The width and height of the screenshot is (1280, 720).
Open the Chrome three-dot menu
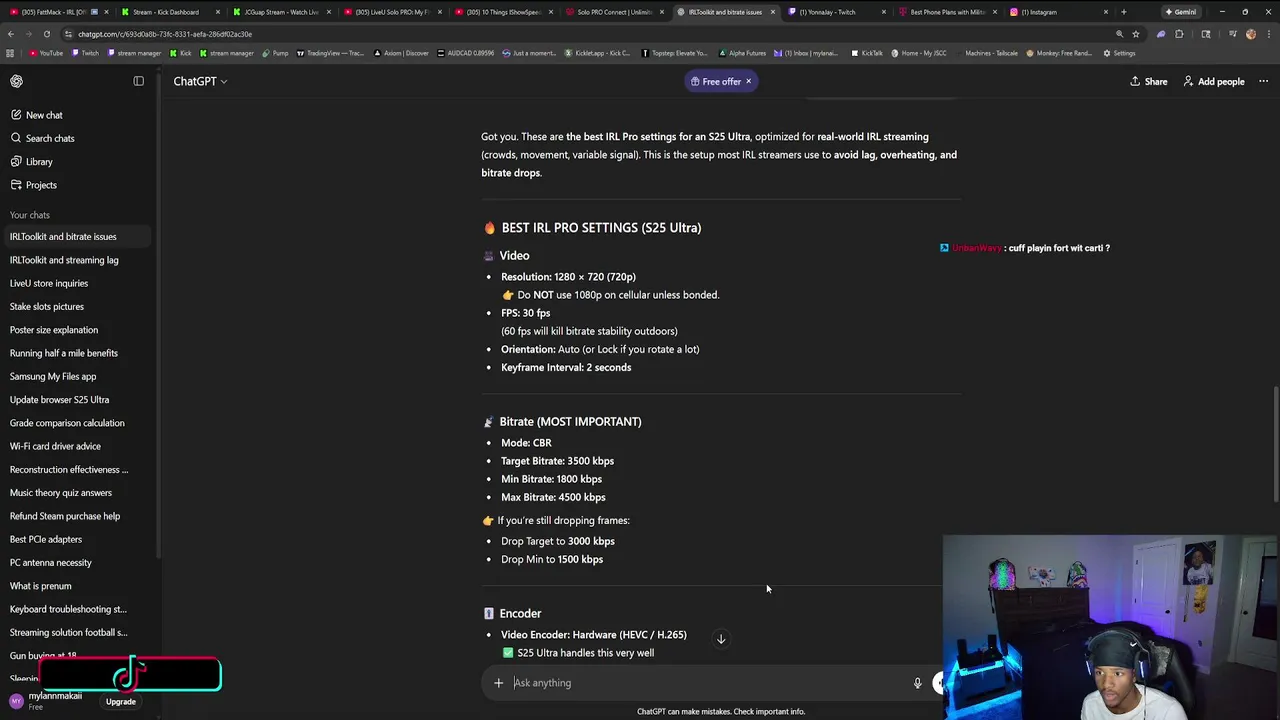pyautogui.click(x=1270, y=34)
